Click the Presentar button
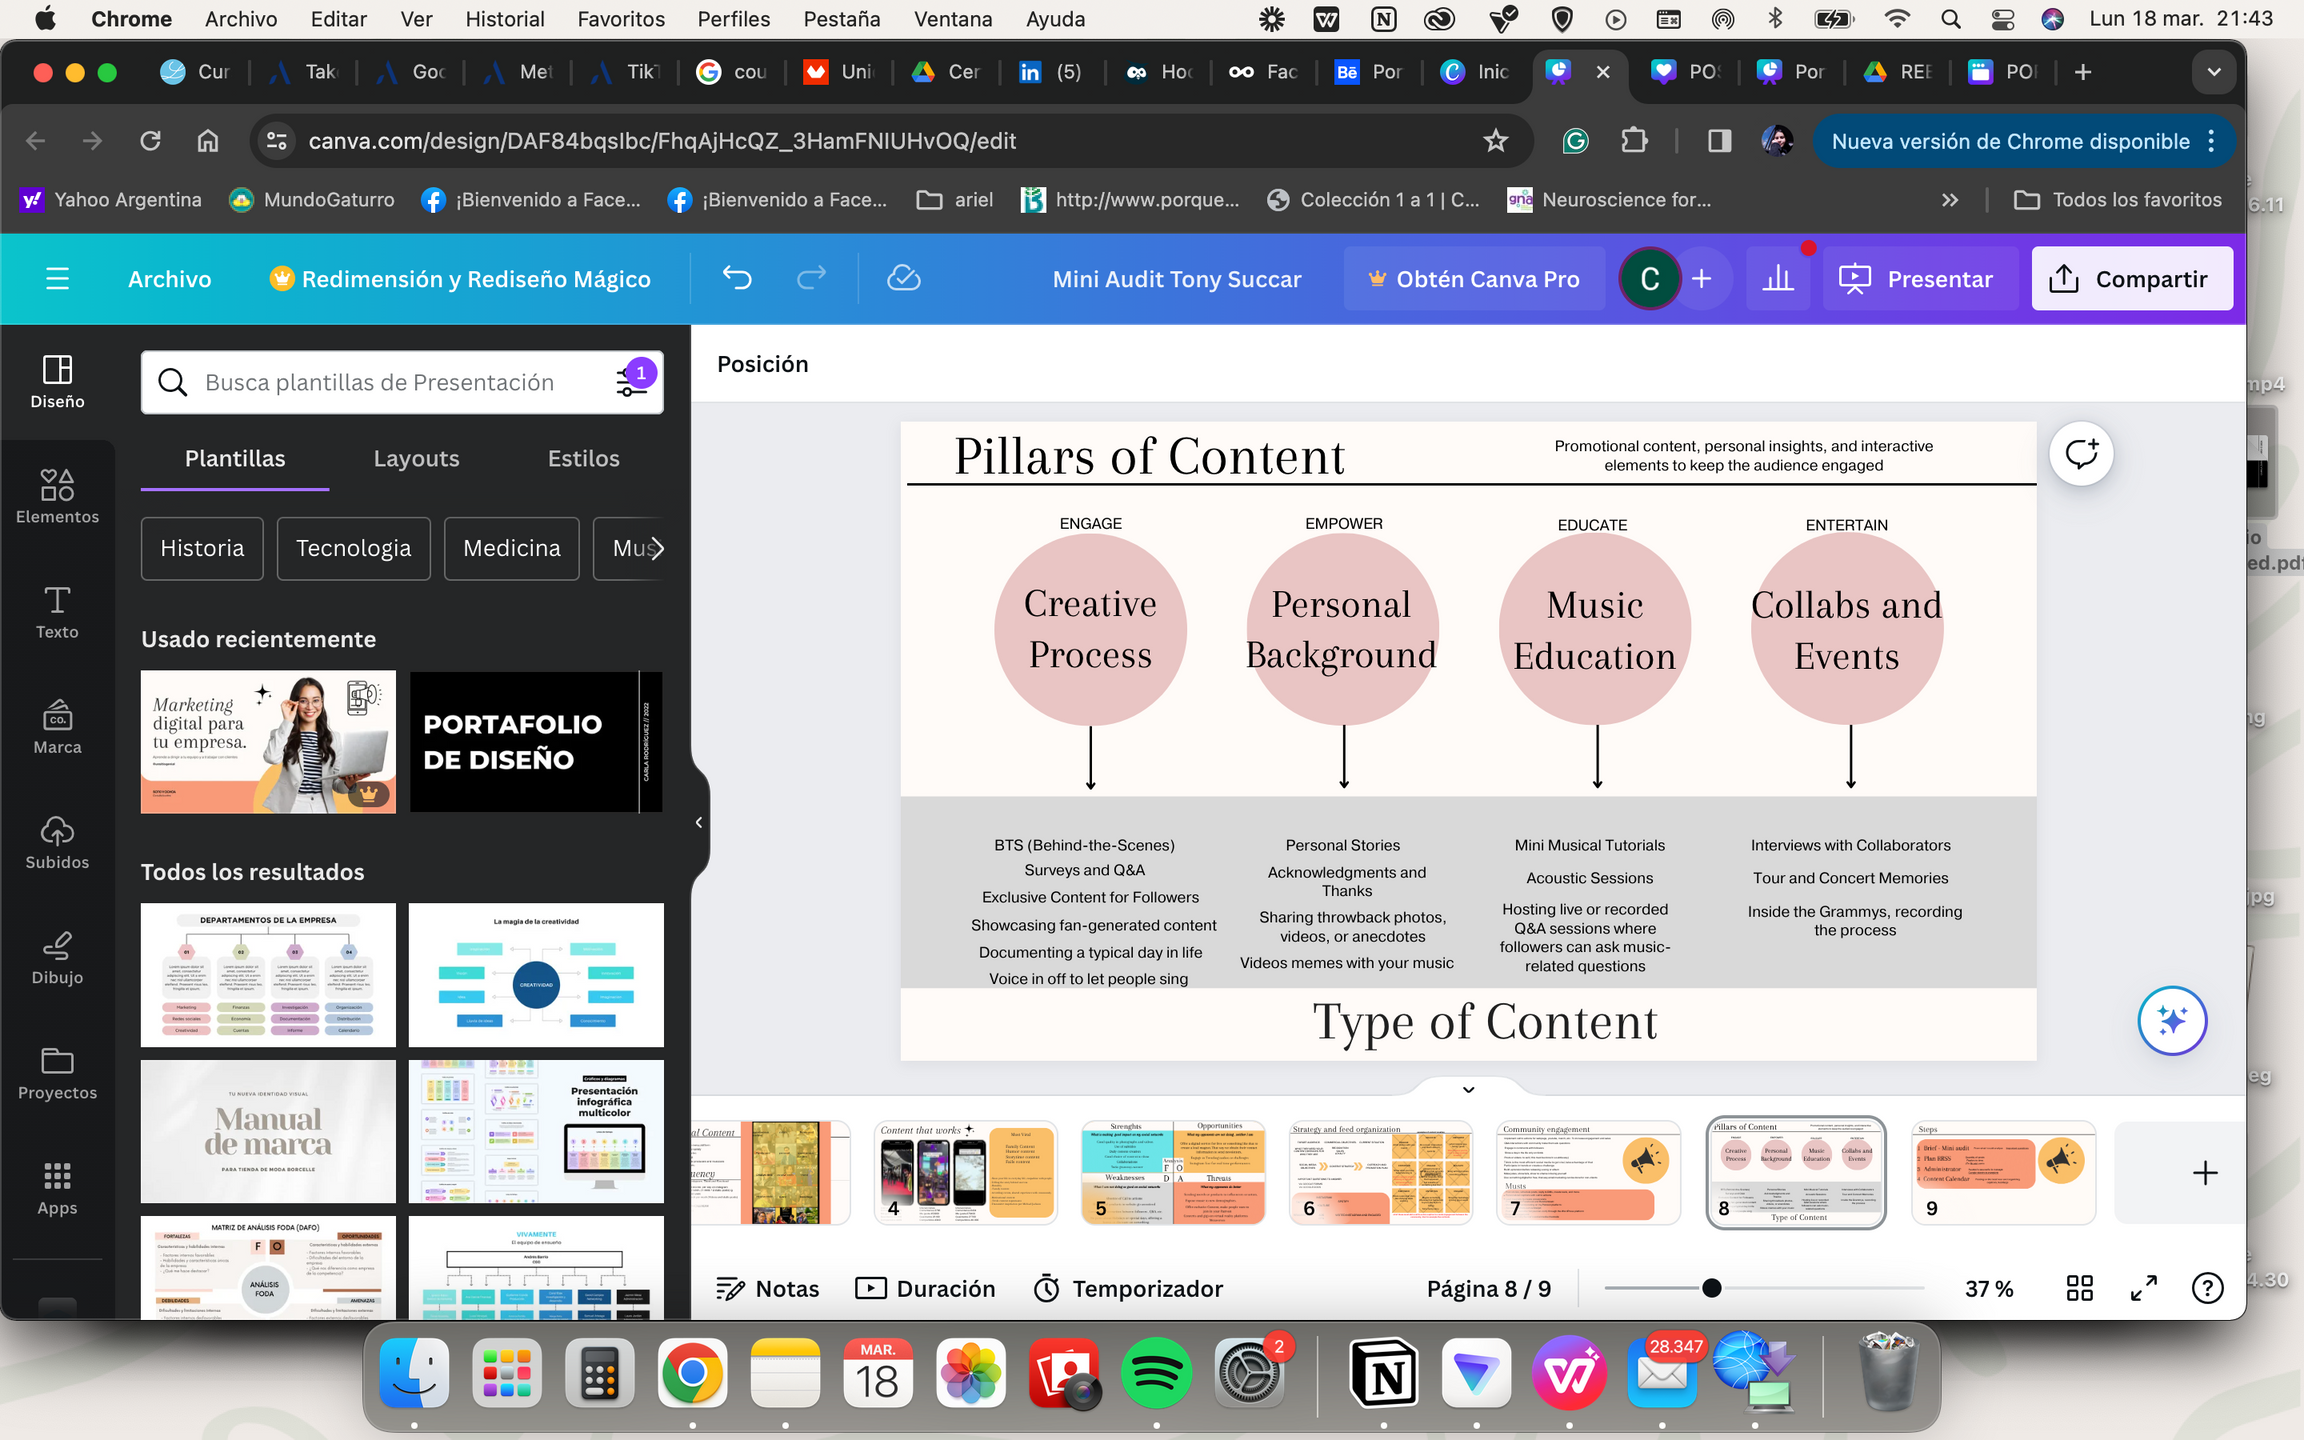 point(1916,279)
